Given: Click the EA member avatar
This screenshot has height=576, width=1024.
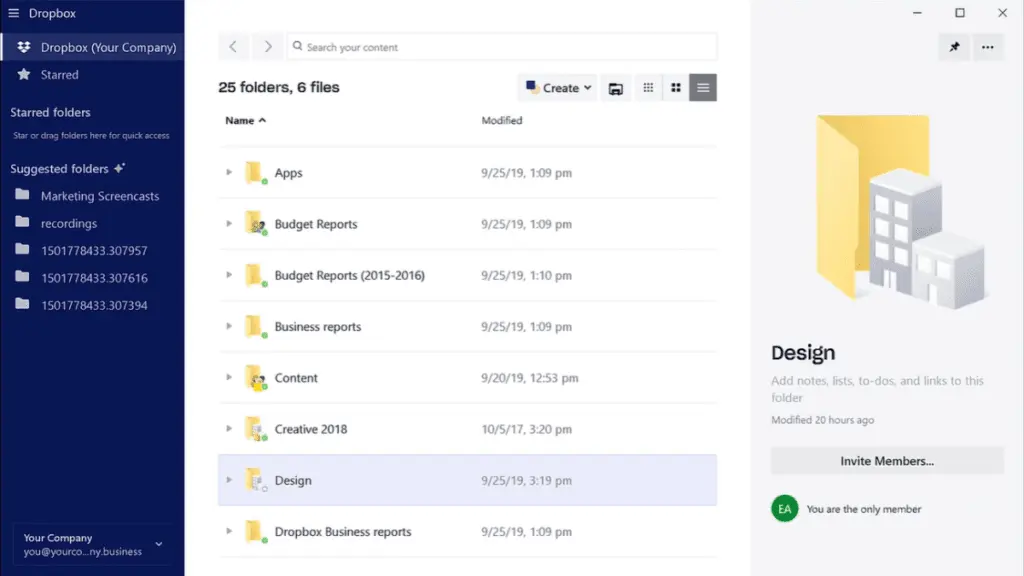Looking at the screenshot, I should point(784,509).
